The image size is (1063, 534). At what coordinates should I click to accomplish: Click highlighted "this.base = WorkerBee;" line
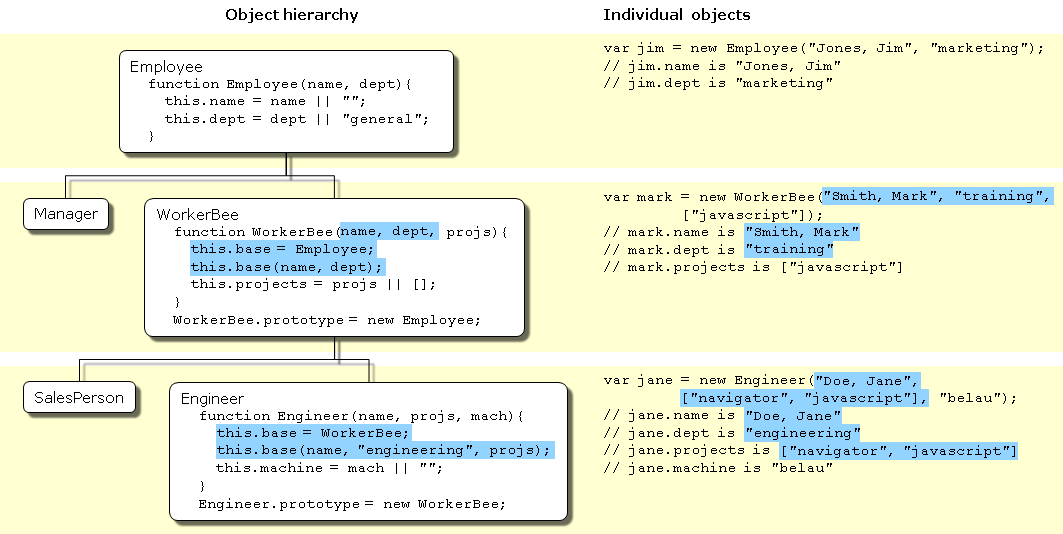coord(313,433)
